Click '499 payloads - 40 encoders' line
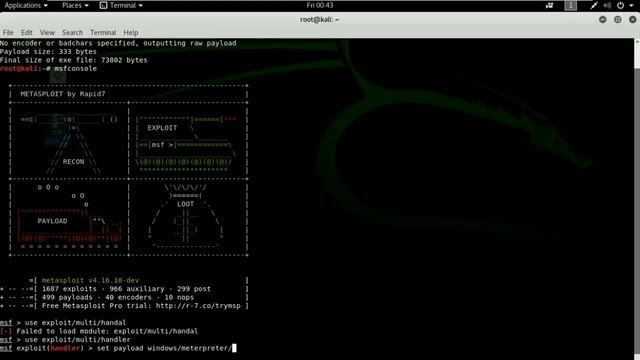The height and width of the screenshot is (360, 640). pyautogui.click(x=118, y=297)
